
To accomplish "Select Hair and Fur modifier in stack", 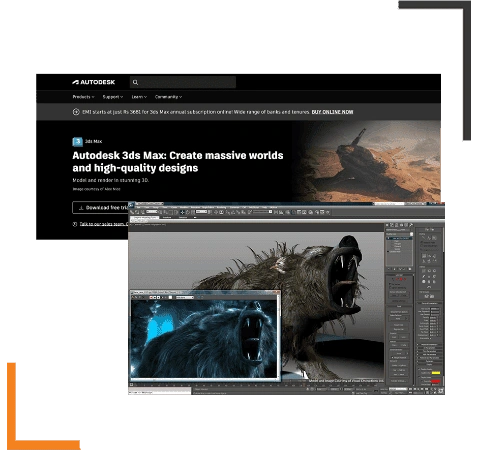I will (399, 238).
